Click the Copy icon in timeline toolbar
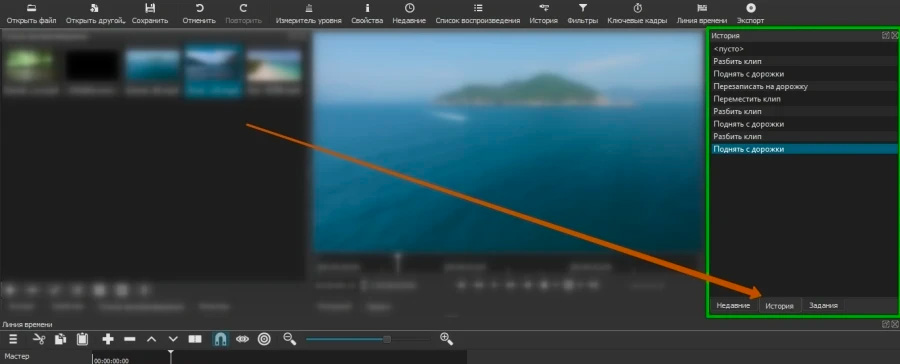This screenshot has width=900, height=364. (60, 339)
